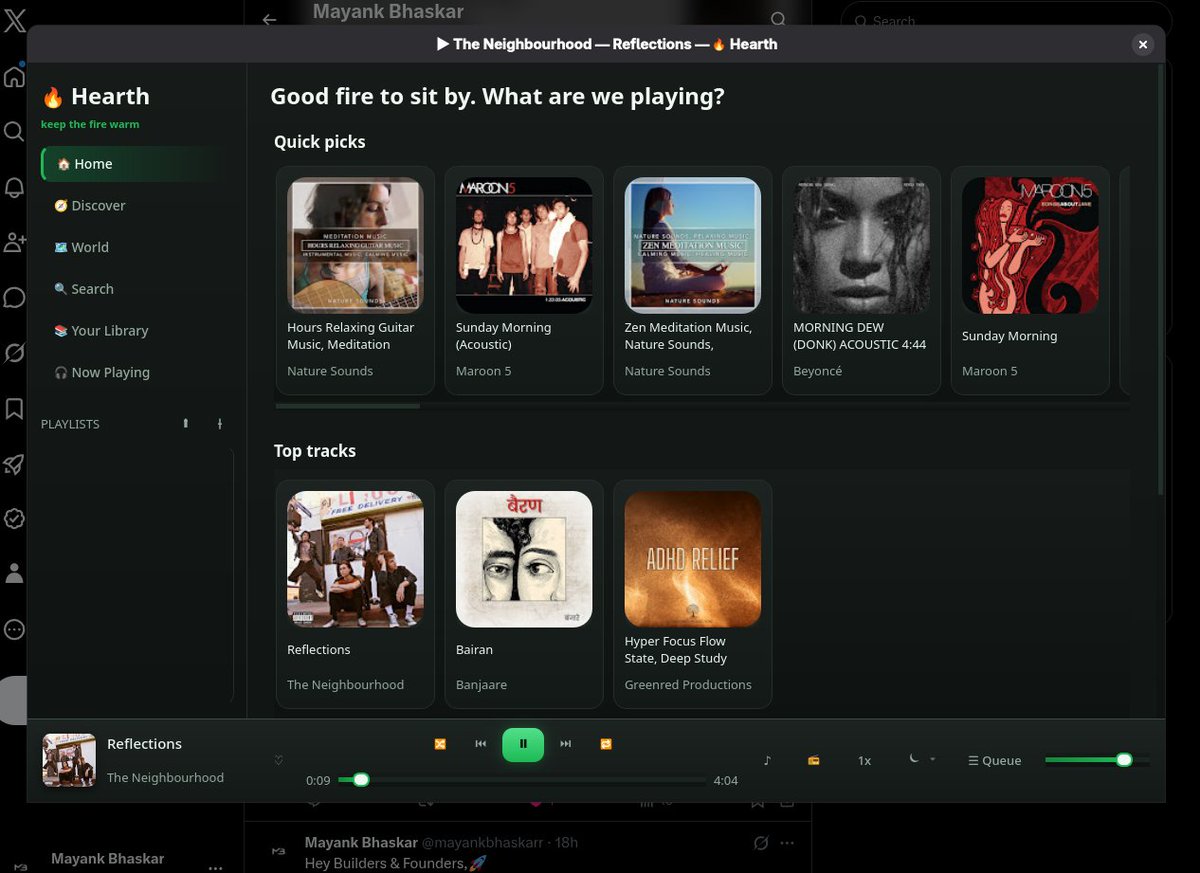Like the current song with heart icon
Screen dimensions: 1200x873
pyautogui.click(x=278, y=761)
